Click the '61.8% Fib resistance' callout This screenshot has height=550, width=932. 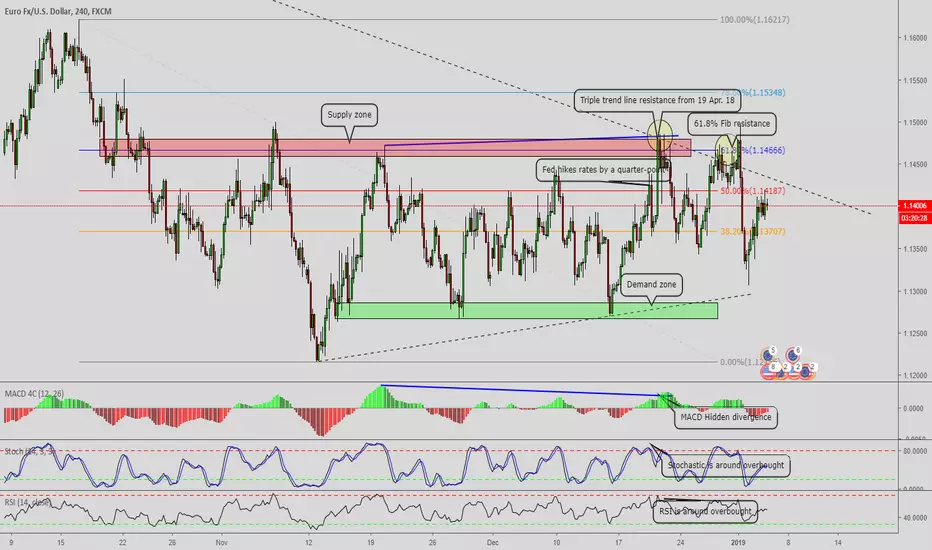(732, 123)
